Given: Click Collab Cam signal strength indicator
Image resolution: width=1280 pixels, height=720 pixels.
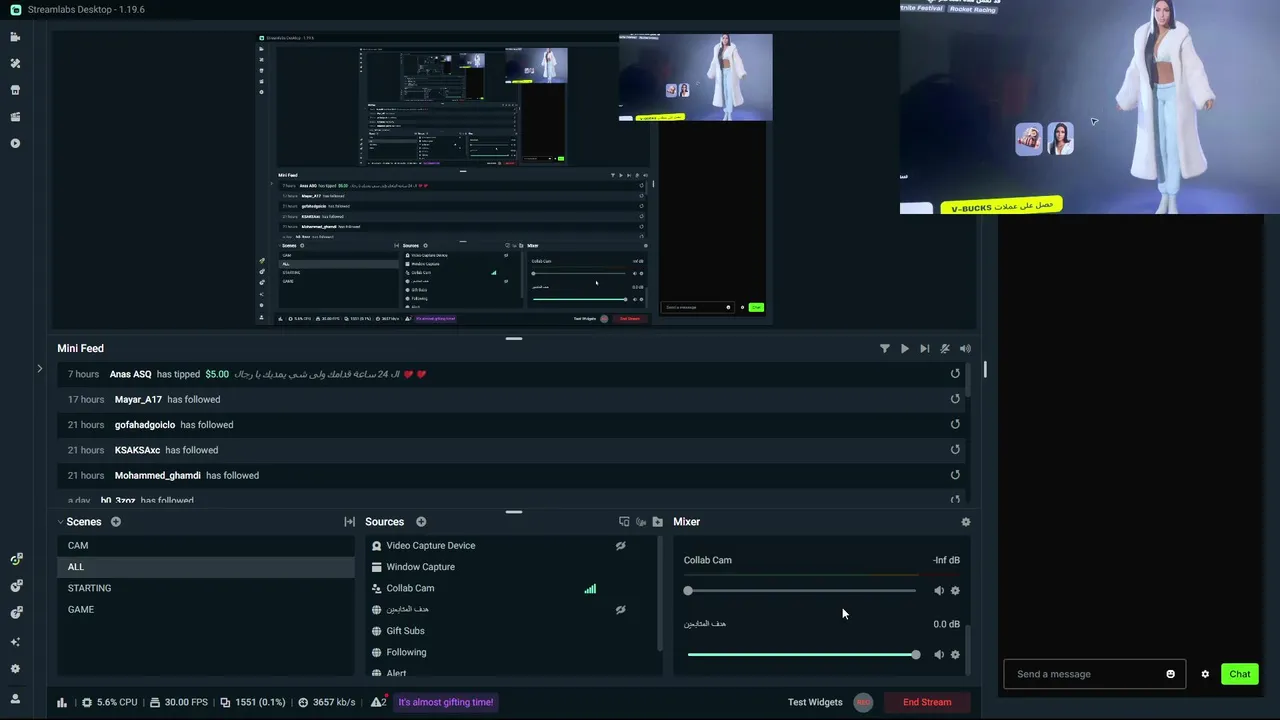Looking at the screenshot, I should [590, 589].
